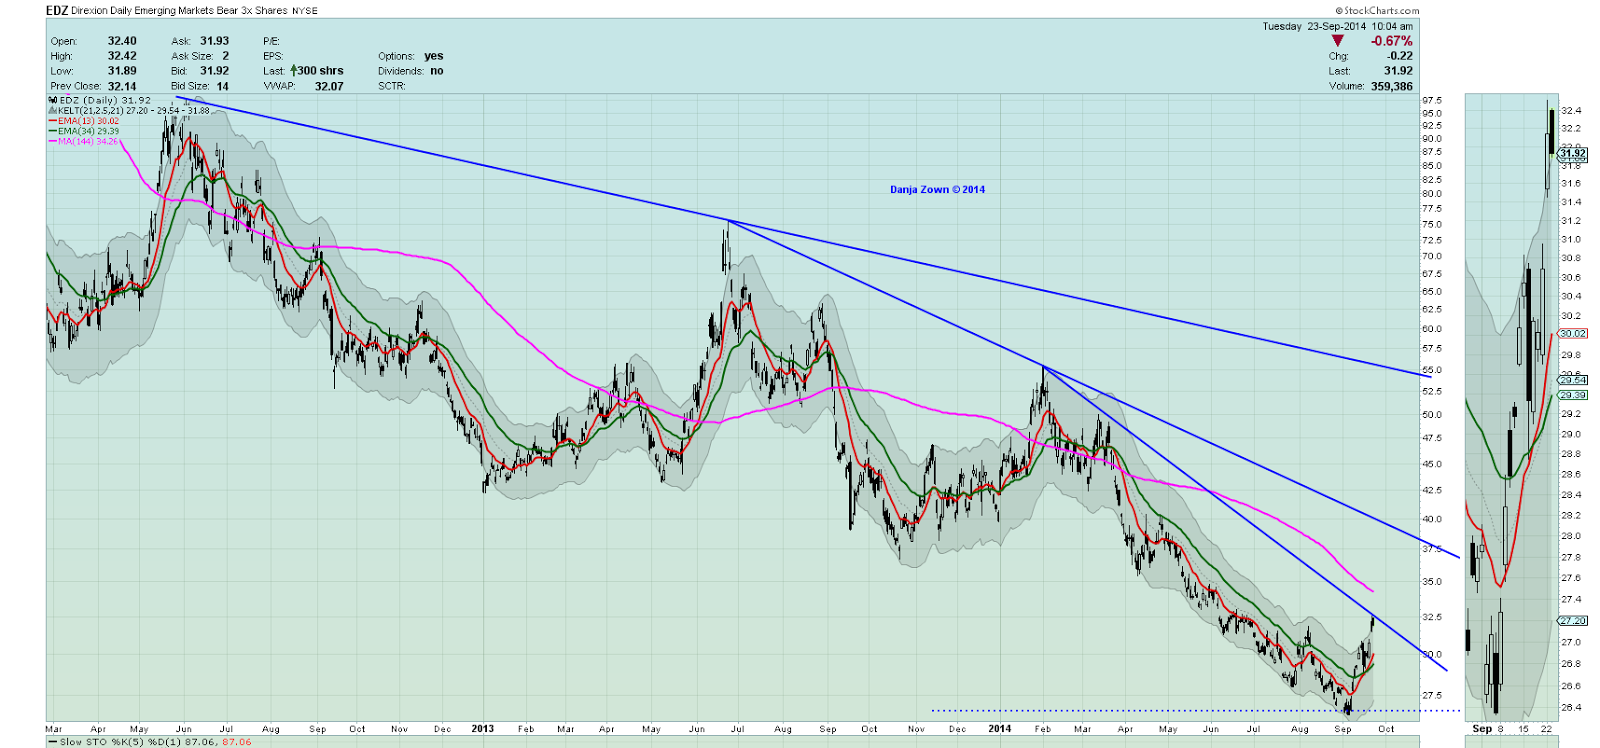Click the 42.5 price axis label

coord(1432,490)
